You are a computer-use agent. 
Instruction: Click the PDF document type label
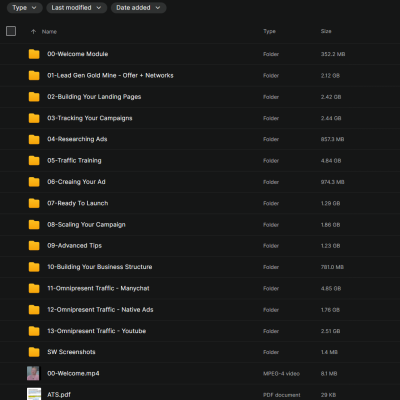282,395
